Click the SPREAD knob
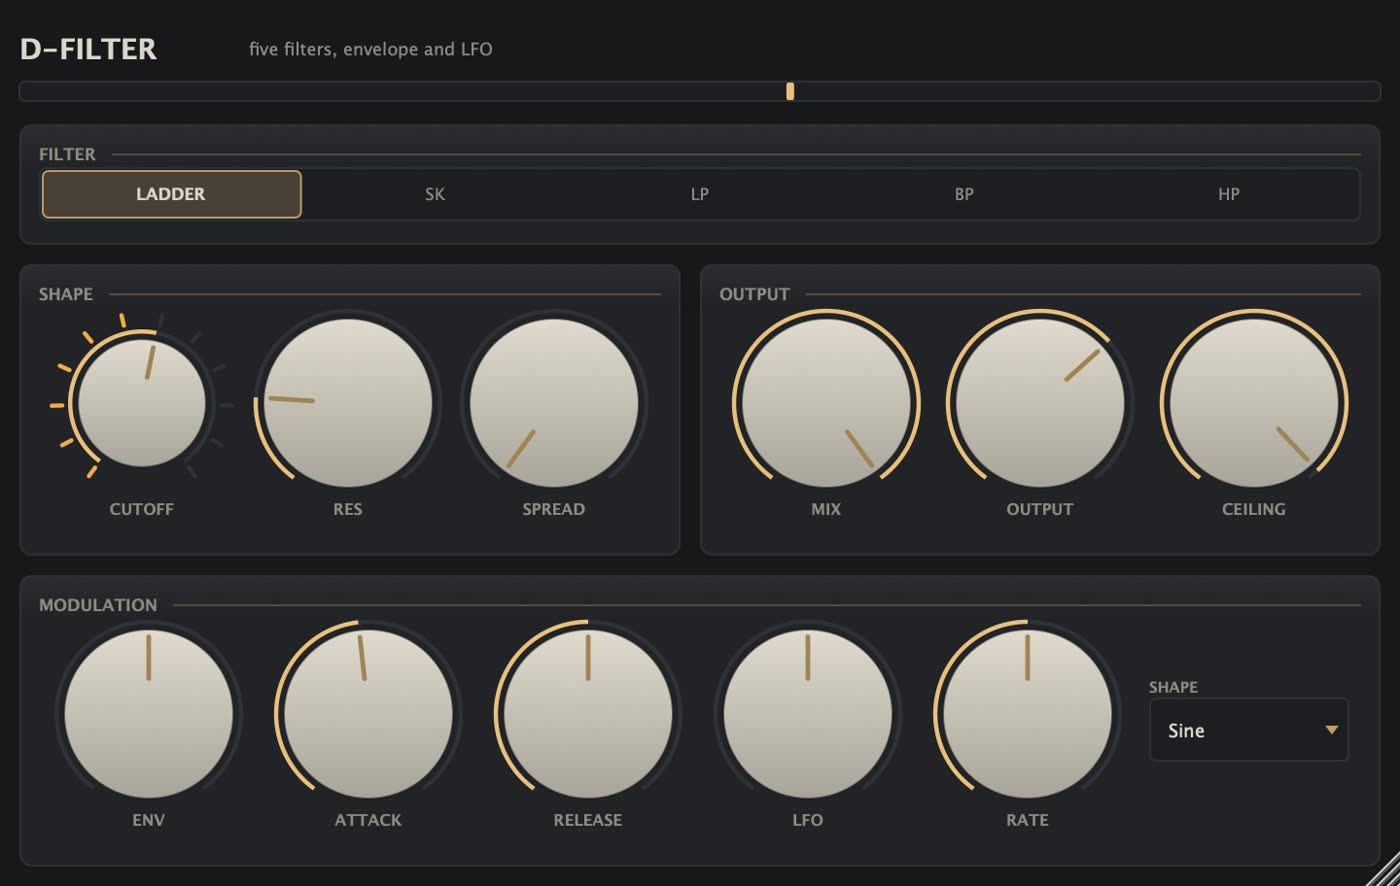Screen dimensions: 1400x886 [x=554, y=404]
